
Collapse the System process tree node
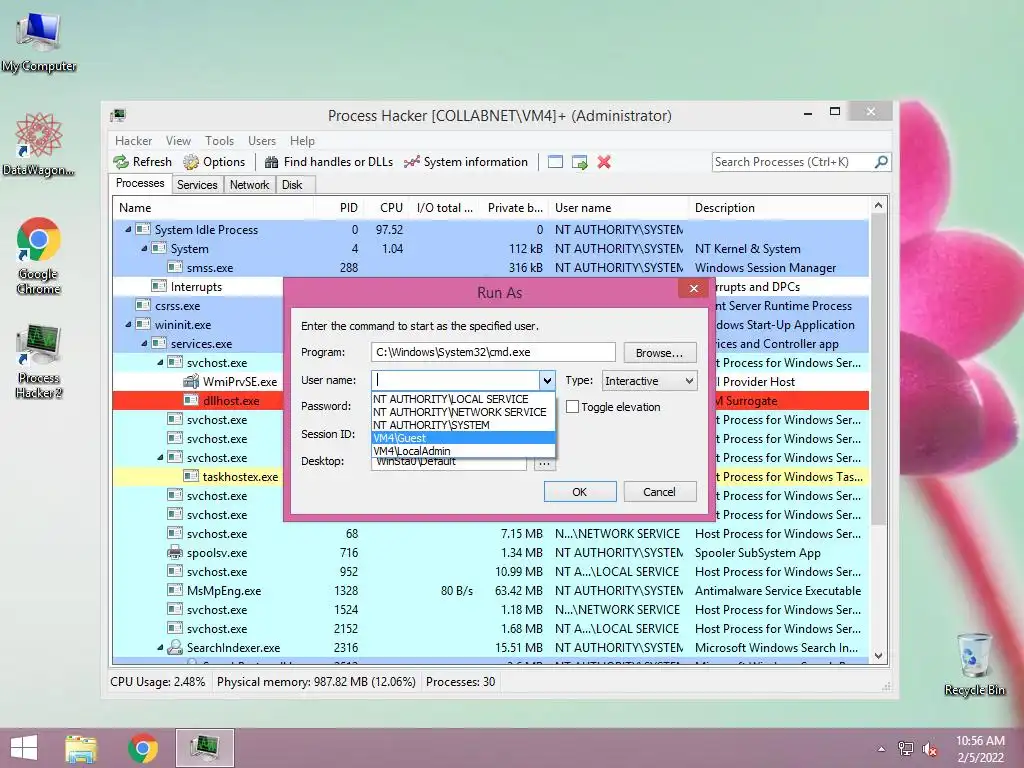(x=144, y=248)
